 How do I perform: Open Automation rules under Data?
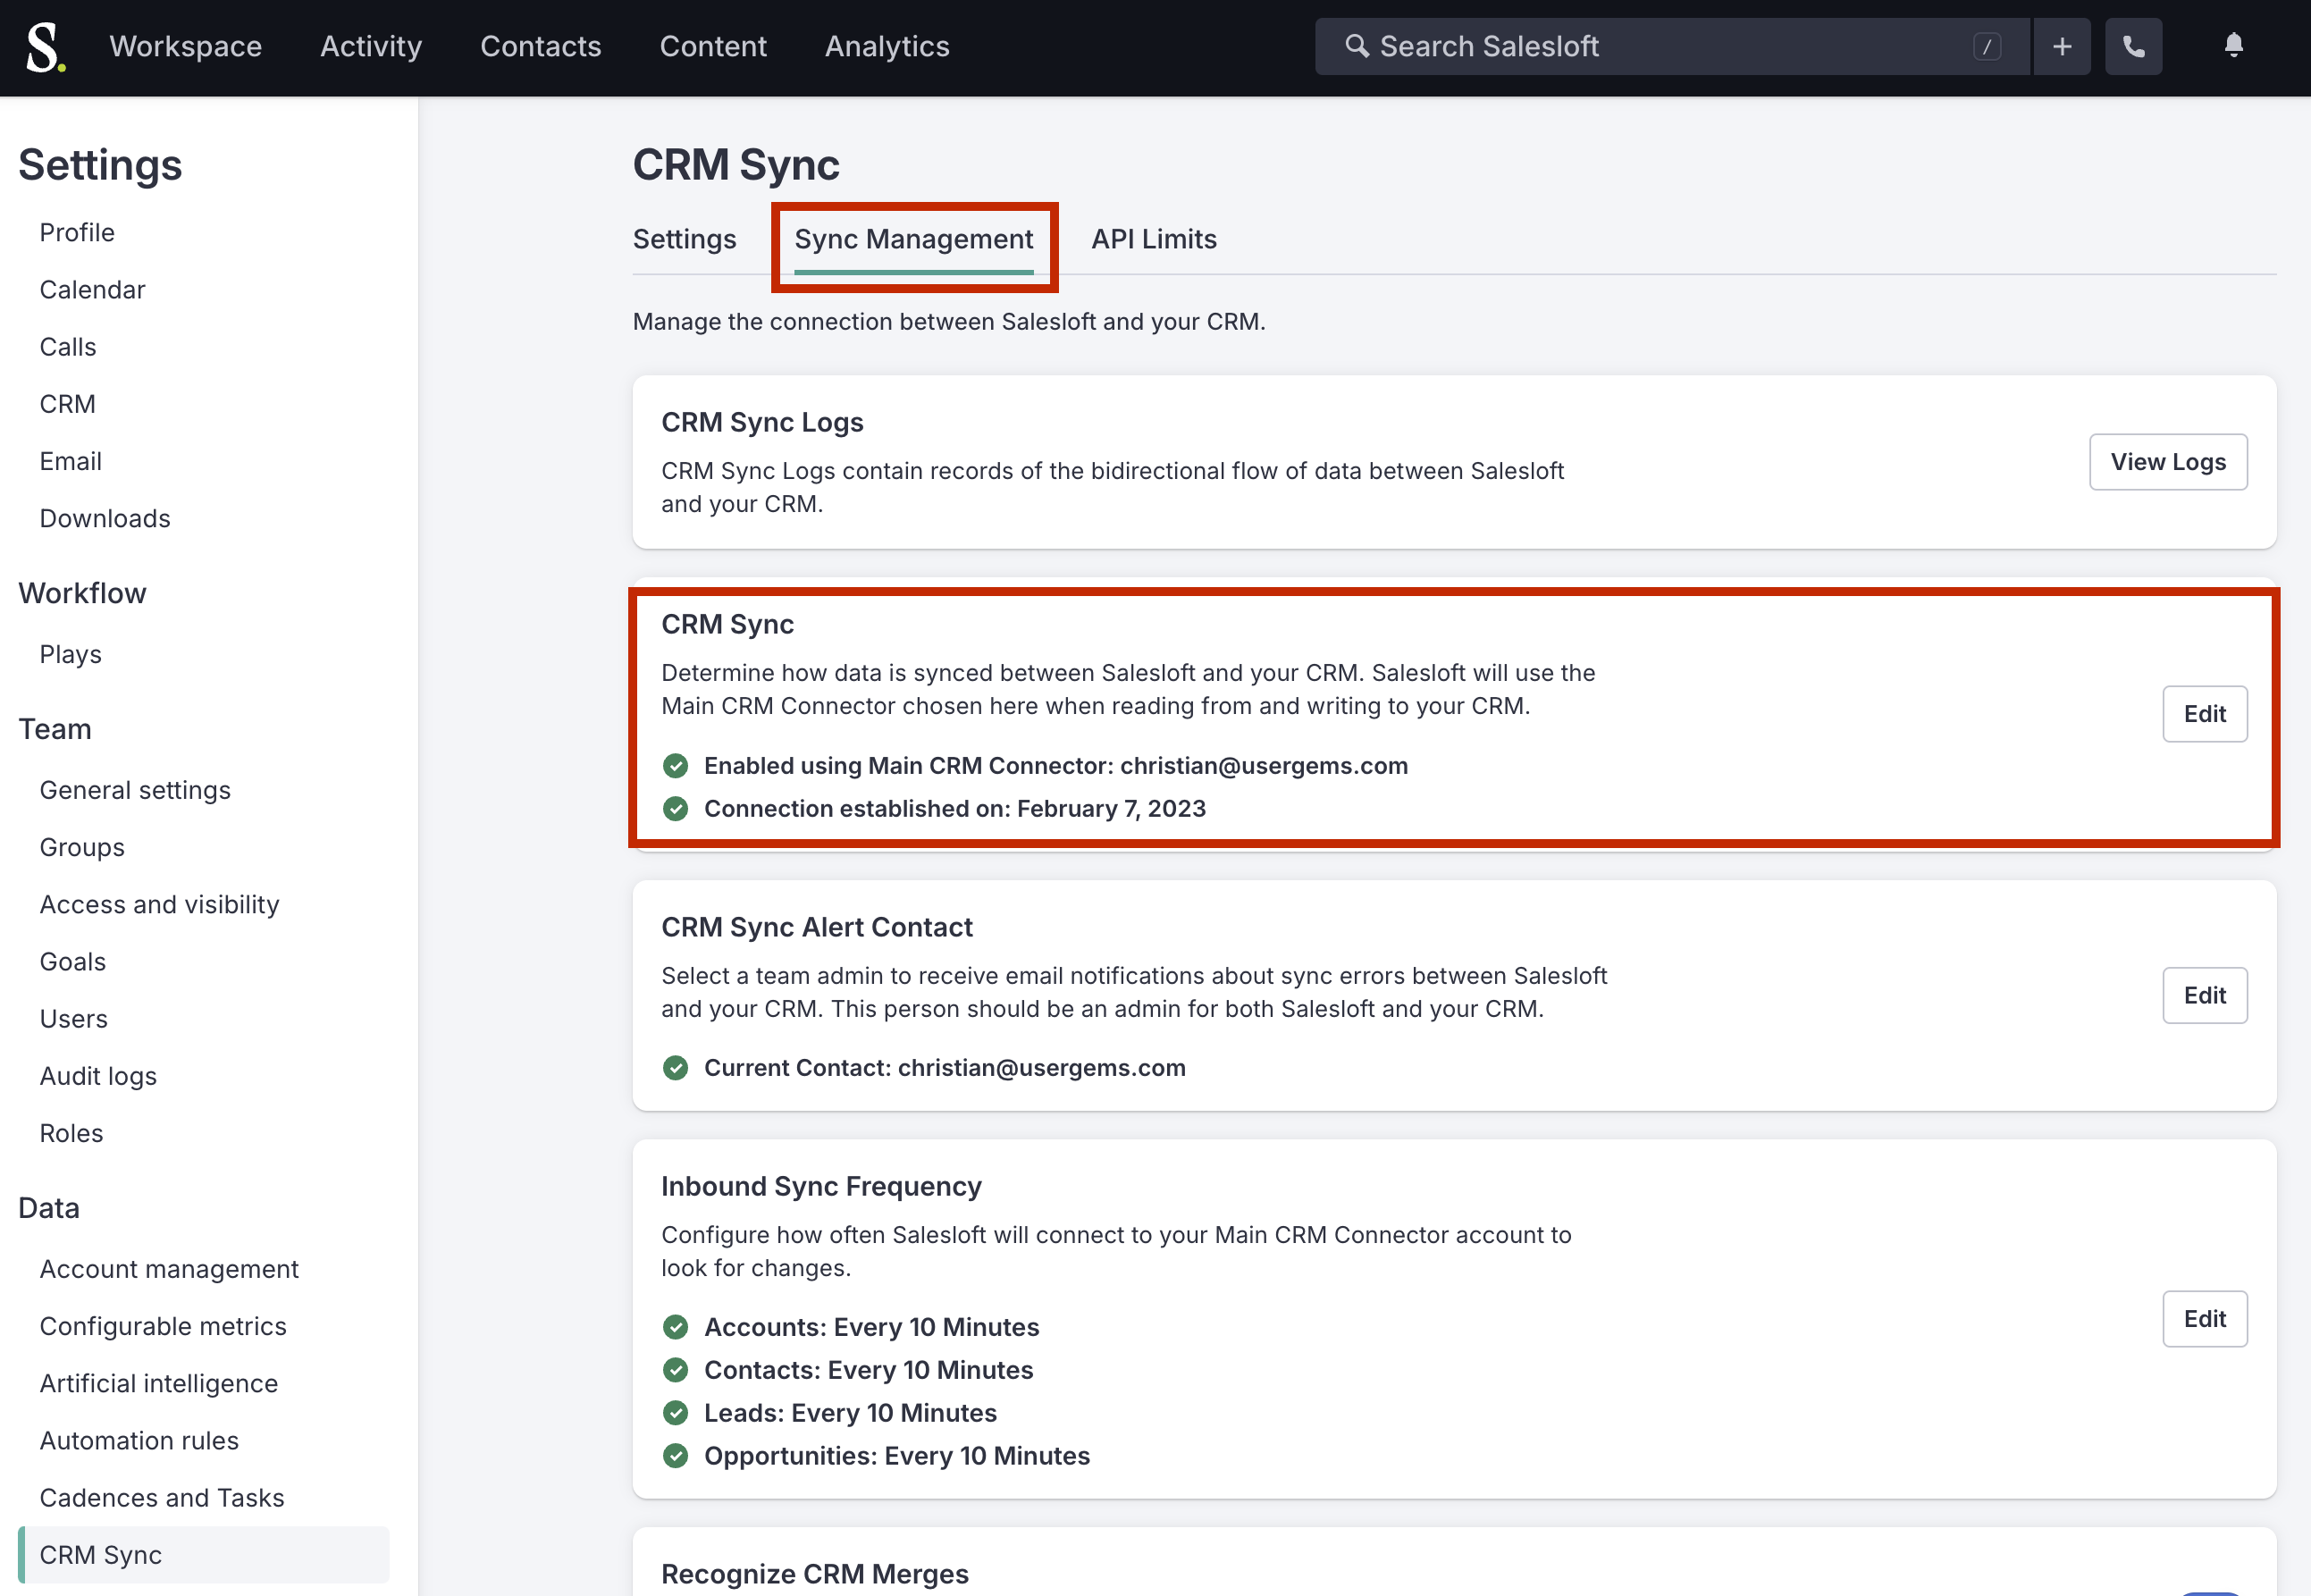pos(139,1440)
